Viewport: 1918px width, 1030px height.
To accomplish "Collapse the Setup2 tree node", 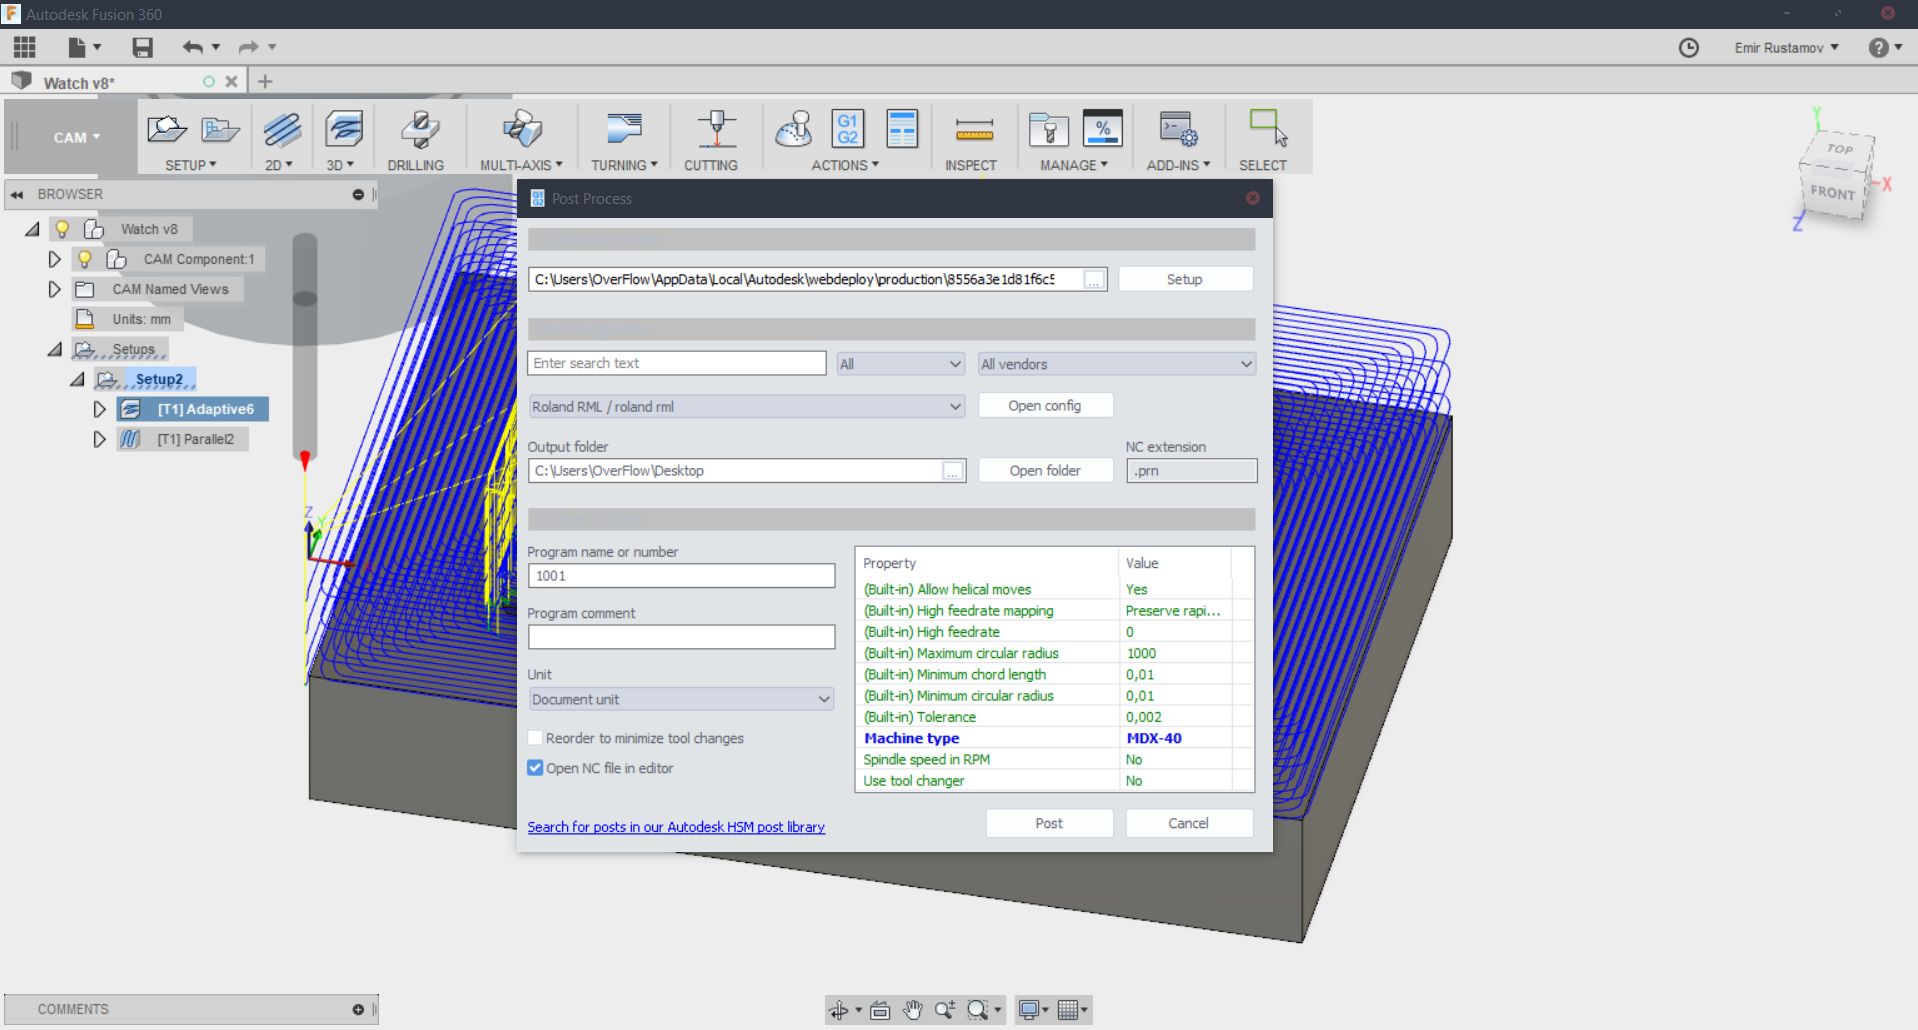I will pos(77,379).
